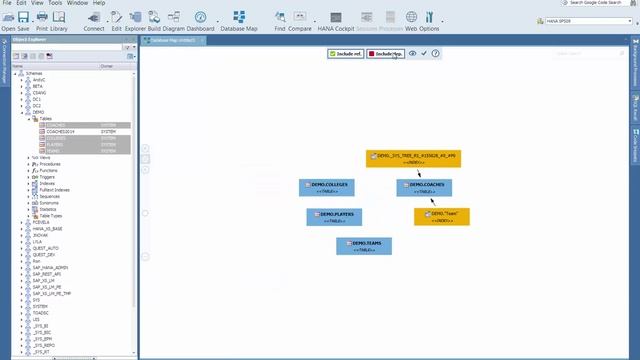
Task: Select the DEMO.COLLEGES table node
Action: click(x=327, y=188)
